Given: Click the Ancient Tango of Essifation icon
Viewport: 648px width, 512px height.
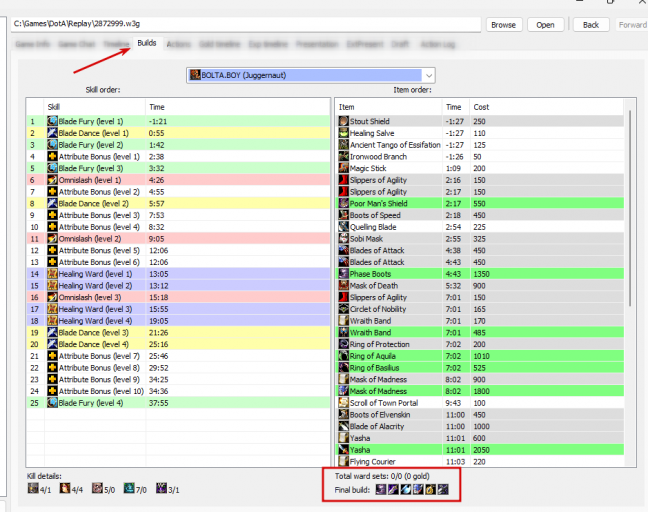Looking at the screenshot, I should 343,145.
